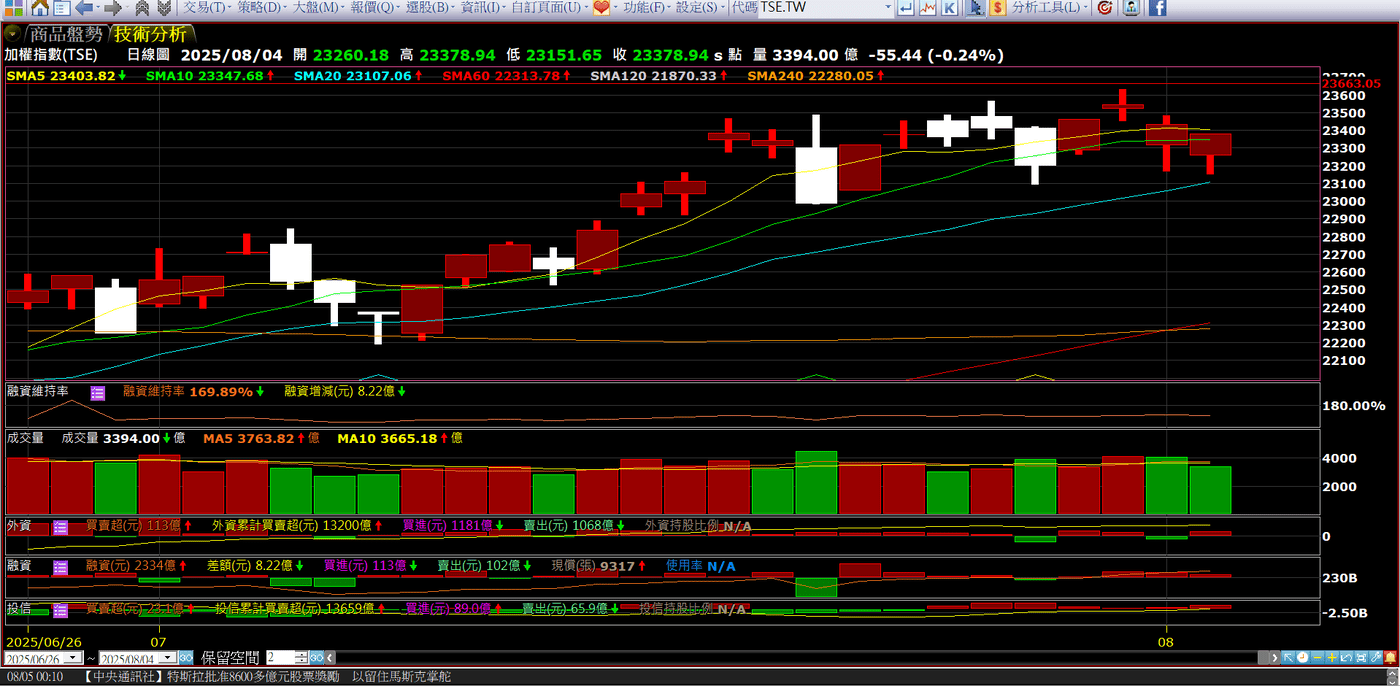Click the Home icon in toolbar
The width and height of the screenshot is (1400, 686).
pos(39,8)
